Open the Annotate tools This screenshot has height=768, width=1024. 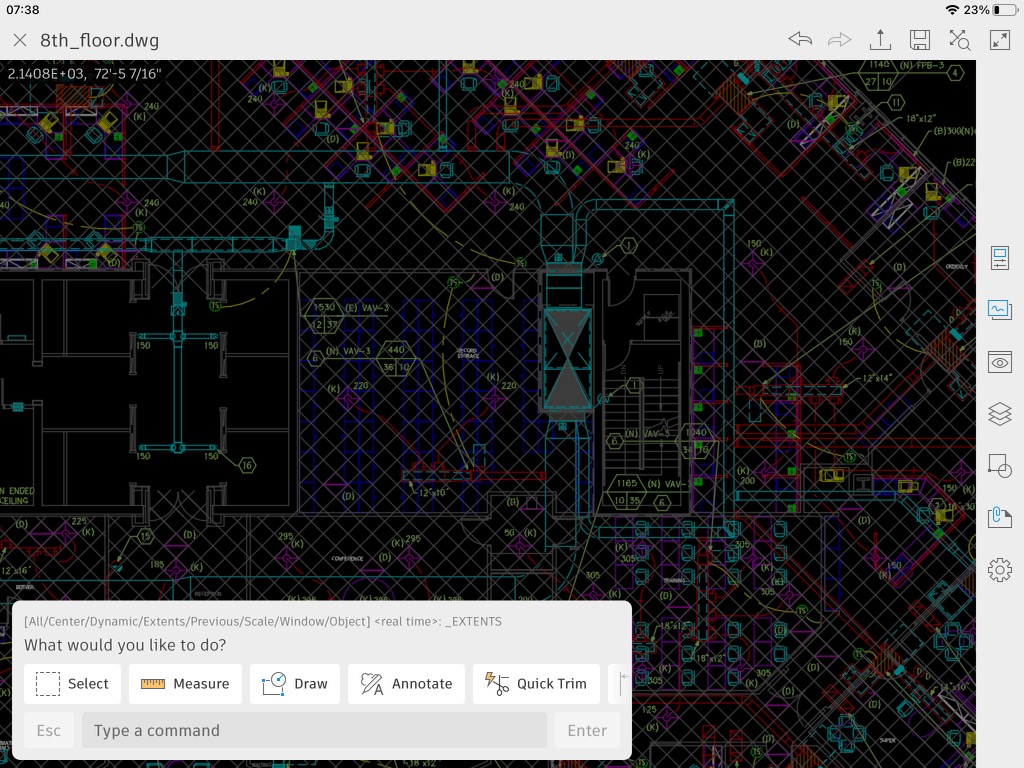[x=406, y=684]
